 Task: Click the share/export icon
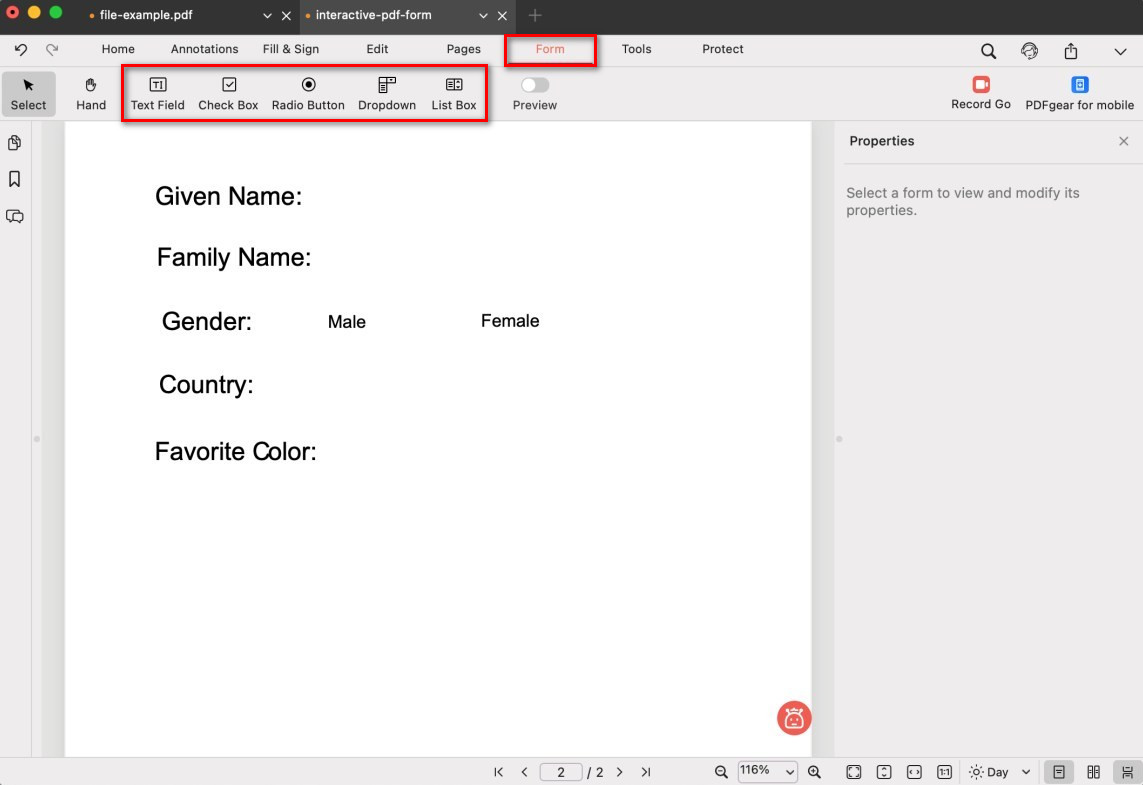[x=1071, y=51]
